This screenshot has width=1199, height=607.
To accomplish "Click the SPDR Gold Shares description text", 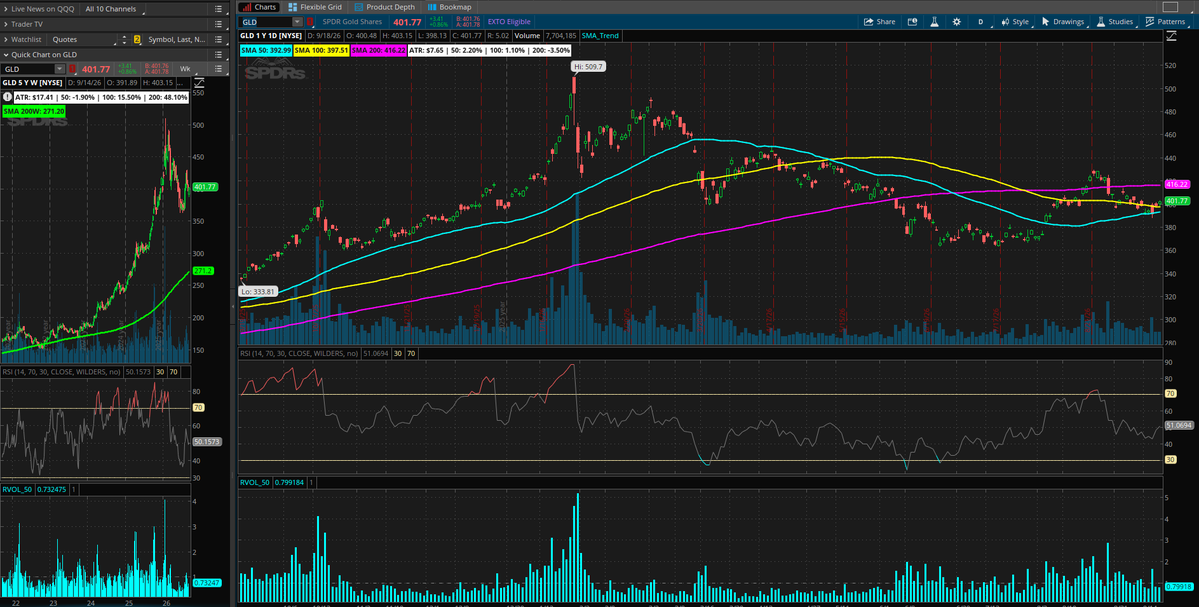I will [x=352, y=22].
